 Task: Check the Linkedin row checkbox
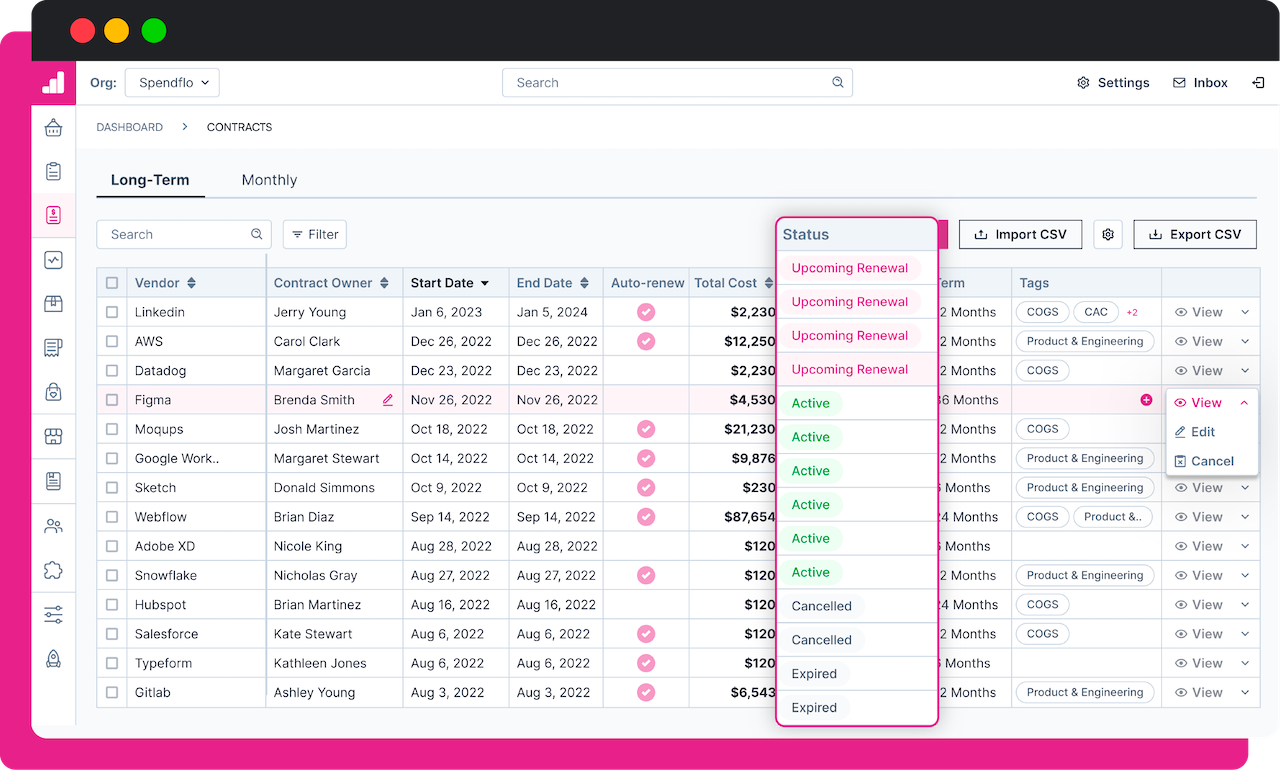point(112,312)
